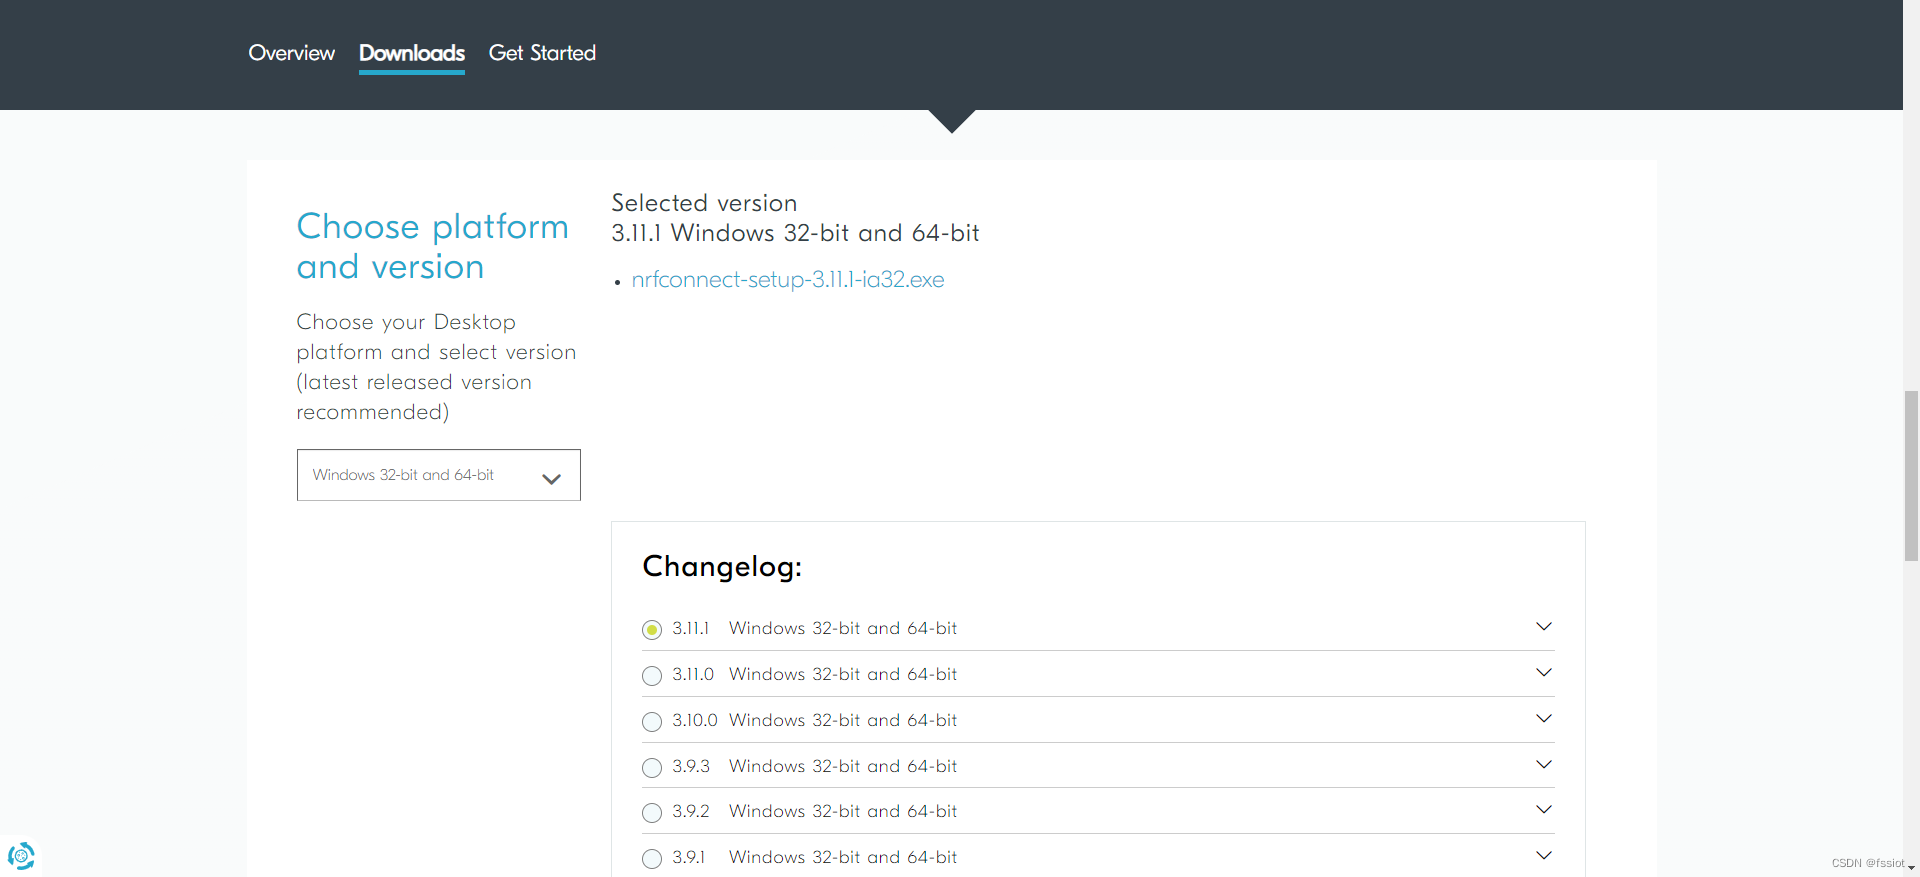Click the scrollbar down arrow
This screenshot has width=1920, height=877.
click(1911, 869)
